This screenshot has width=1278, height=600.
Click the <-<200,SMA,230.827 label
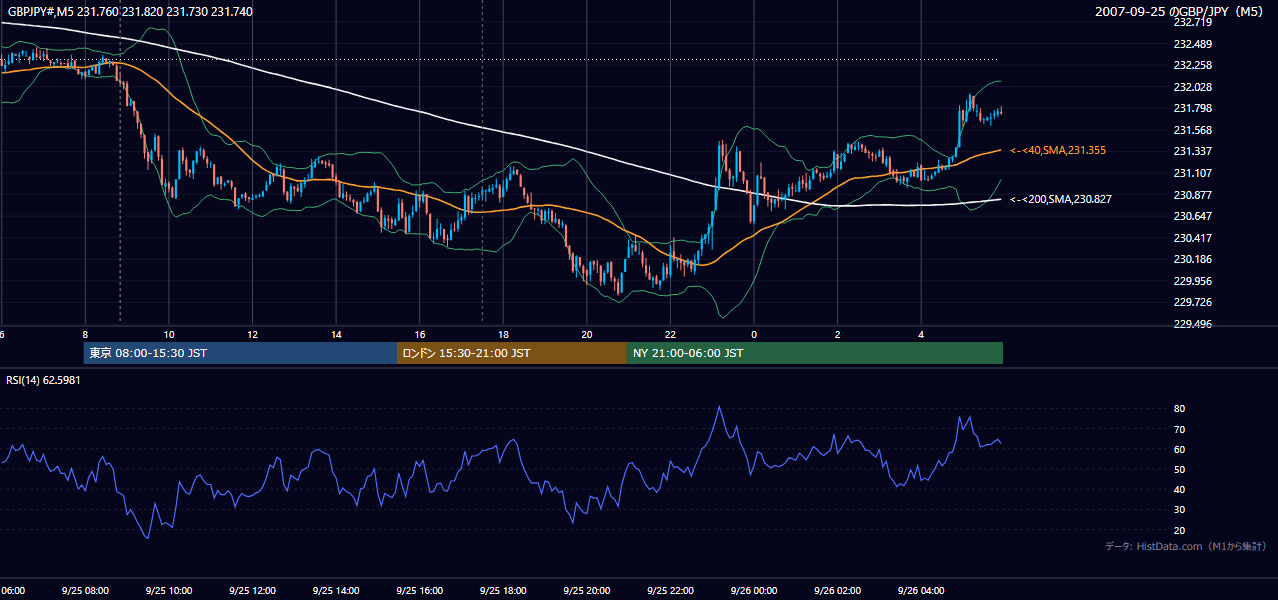click(x=1061, y=199)
